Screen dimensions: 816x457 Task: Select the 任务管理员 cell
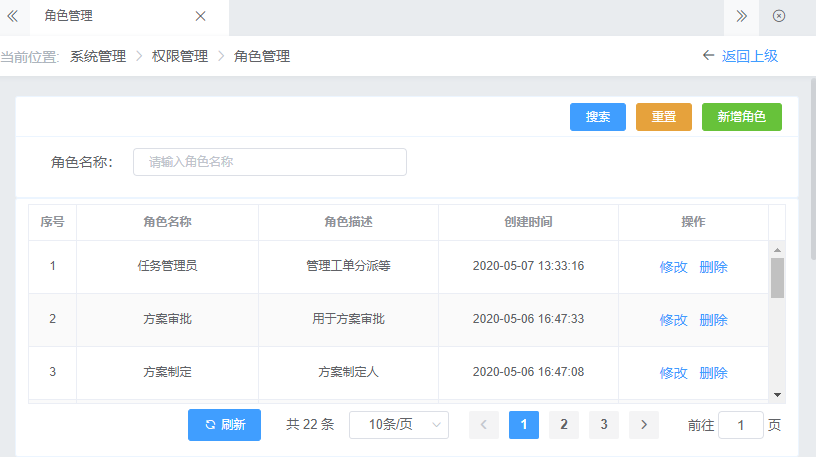(168, 266)
